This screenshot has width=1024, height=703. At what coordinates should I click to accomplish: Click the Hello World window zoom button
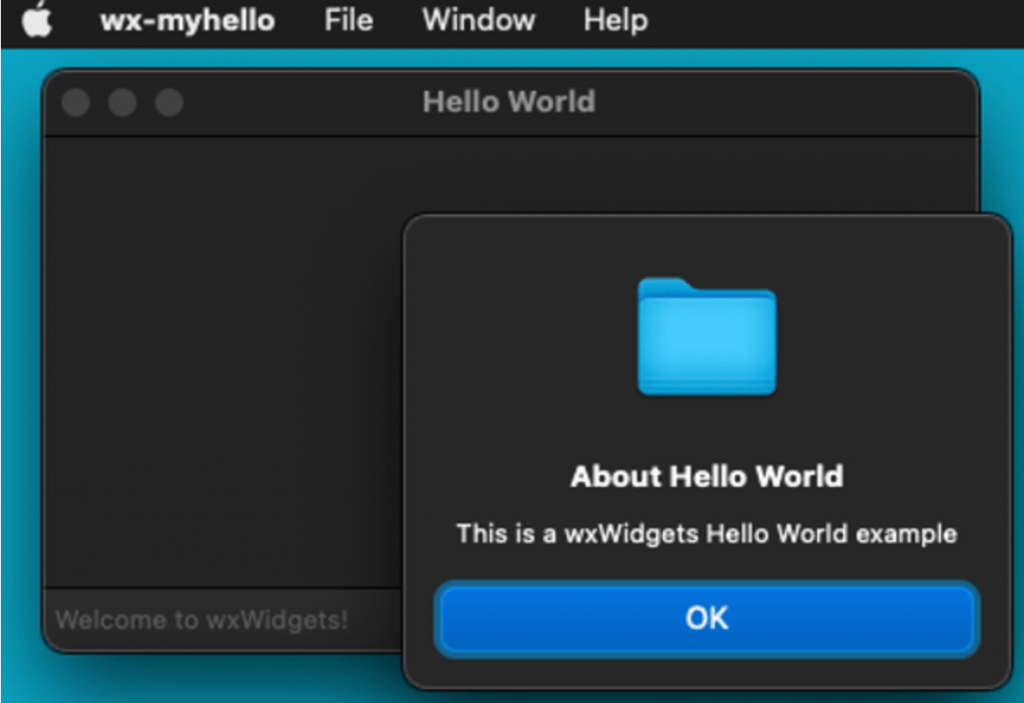click(x=169, y=103)
